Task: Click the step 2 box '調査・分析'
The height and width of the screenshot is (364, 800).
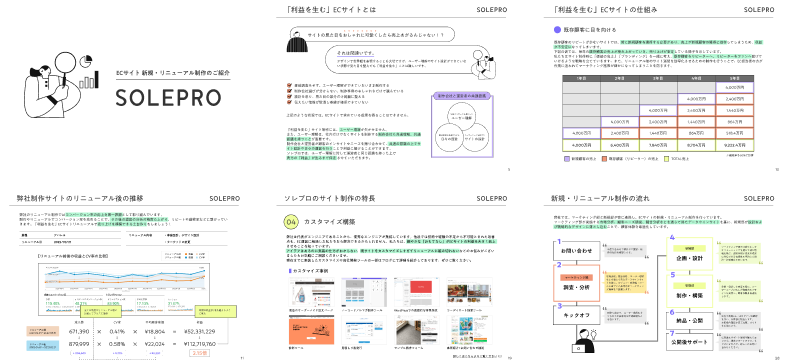Action: tap(577, 283)
